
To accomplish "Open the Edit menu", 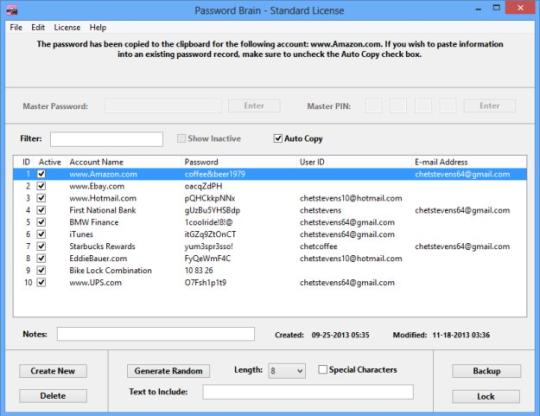I will click(38, 28).
